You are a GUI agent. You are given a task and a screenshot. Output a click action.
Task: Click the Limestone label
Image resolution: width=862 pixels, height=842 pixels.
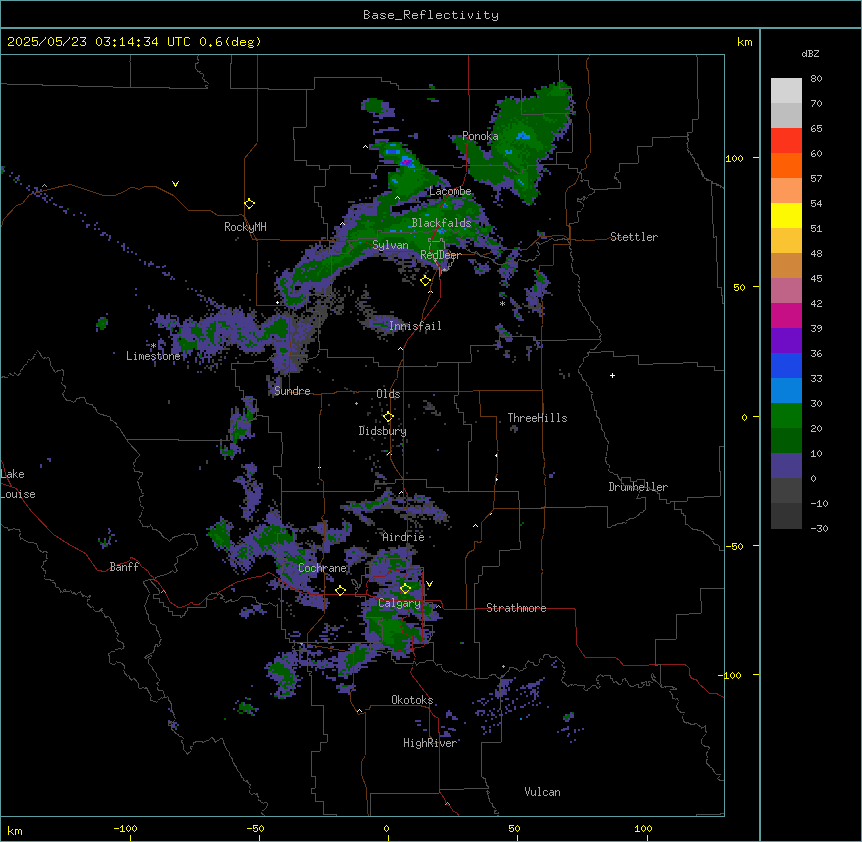point(153,356)
